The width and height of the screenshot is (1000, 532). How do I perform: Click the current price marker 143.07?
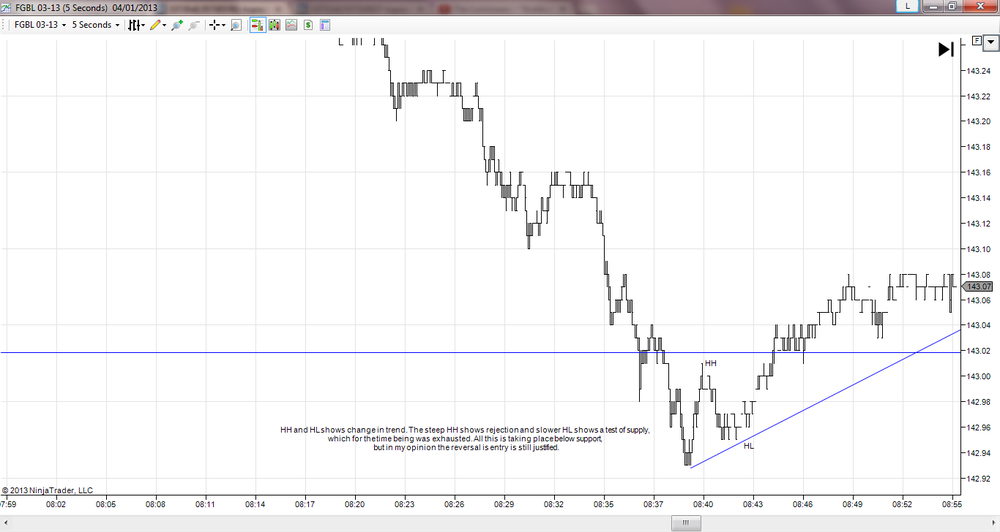click(x=979, y=287)
